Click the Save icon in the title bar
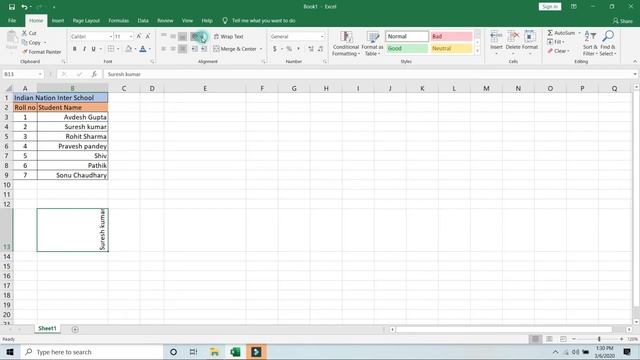The width and height of the screenshot is (640, 360). point(12,7)
